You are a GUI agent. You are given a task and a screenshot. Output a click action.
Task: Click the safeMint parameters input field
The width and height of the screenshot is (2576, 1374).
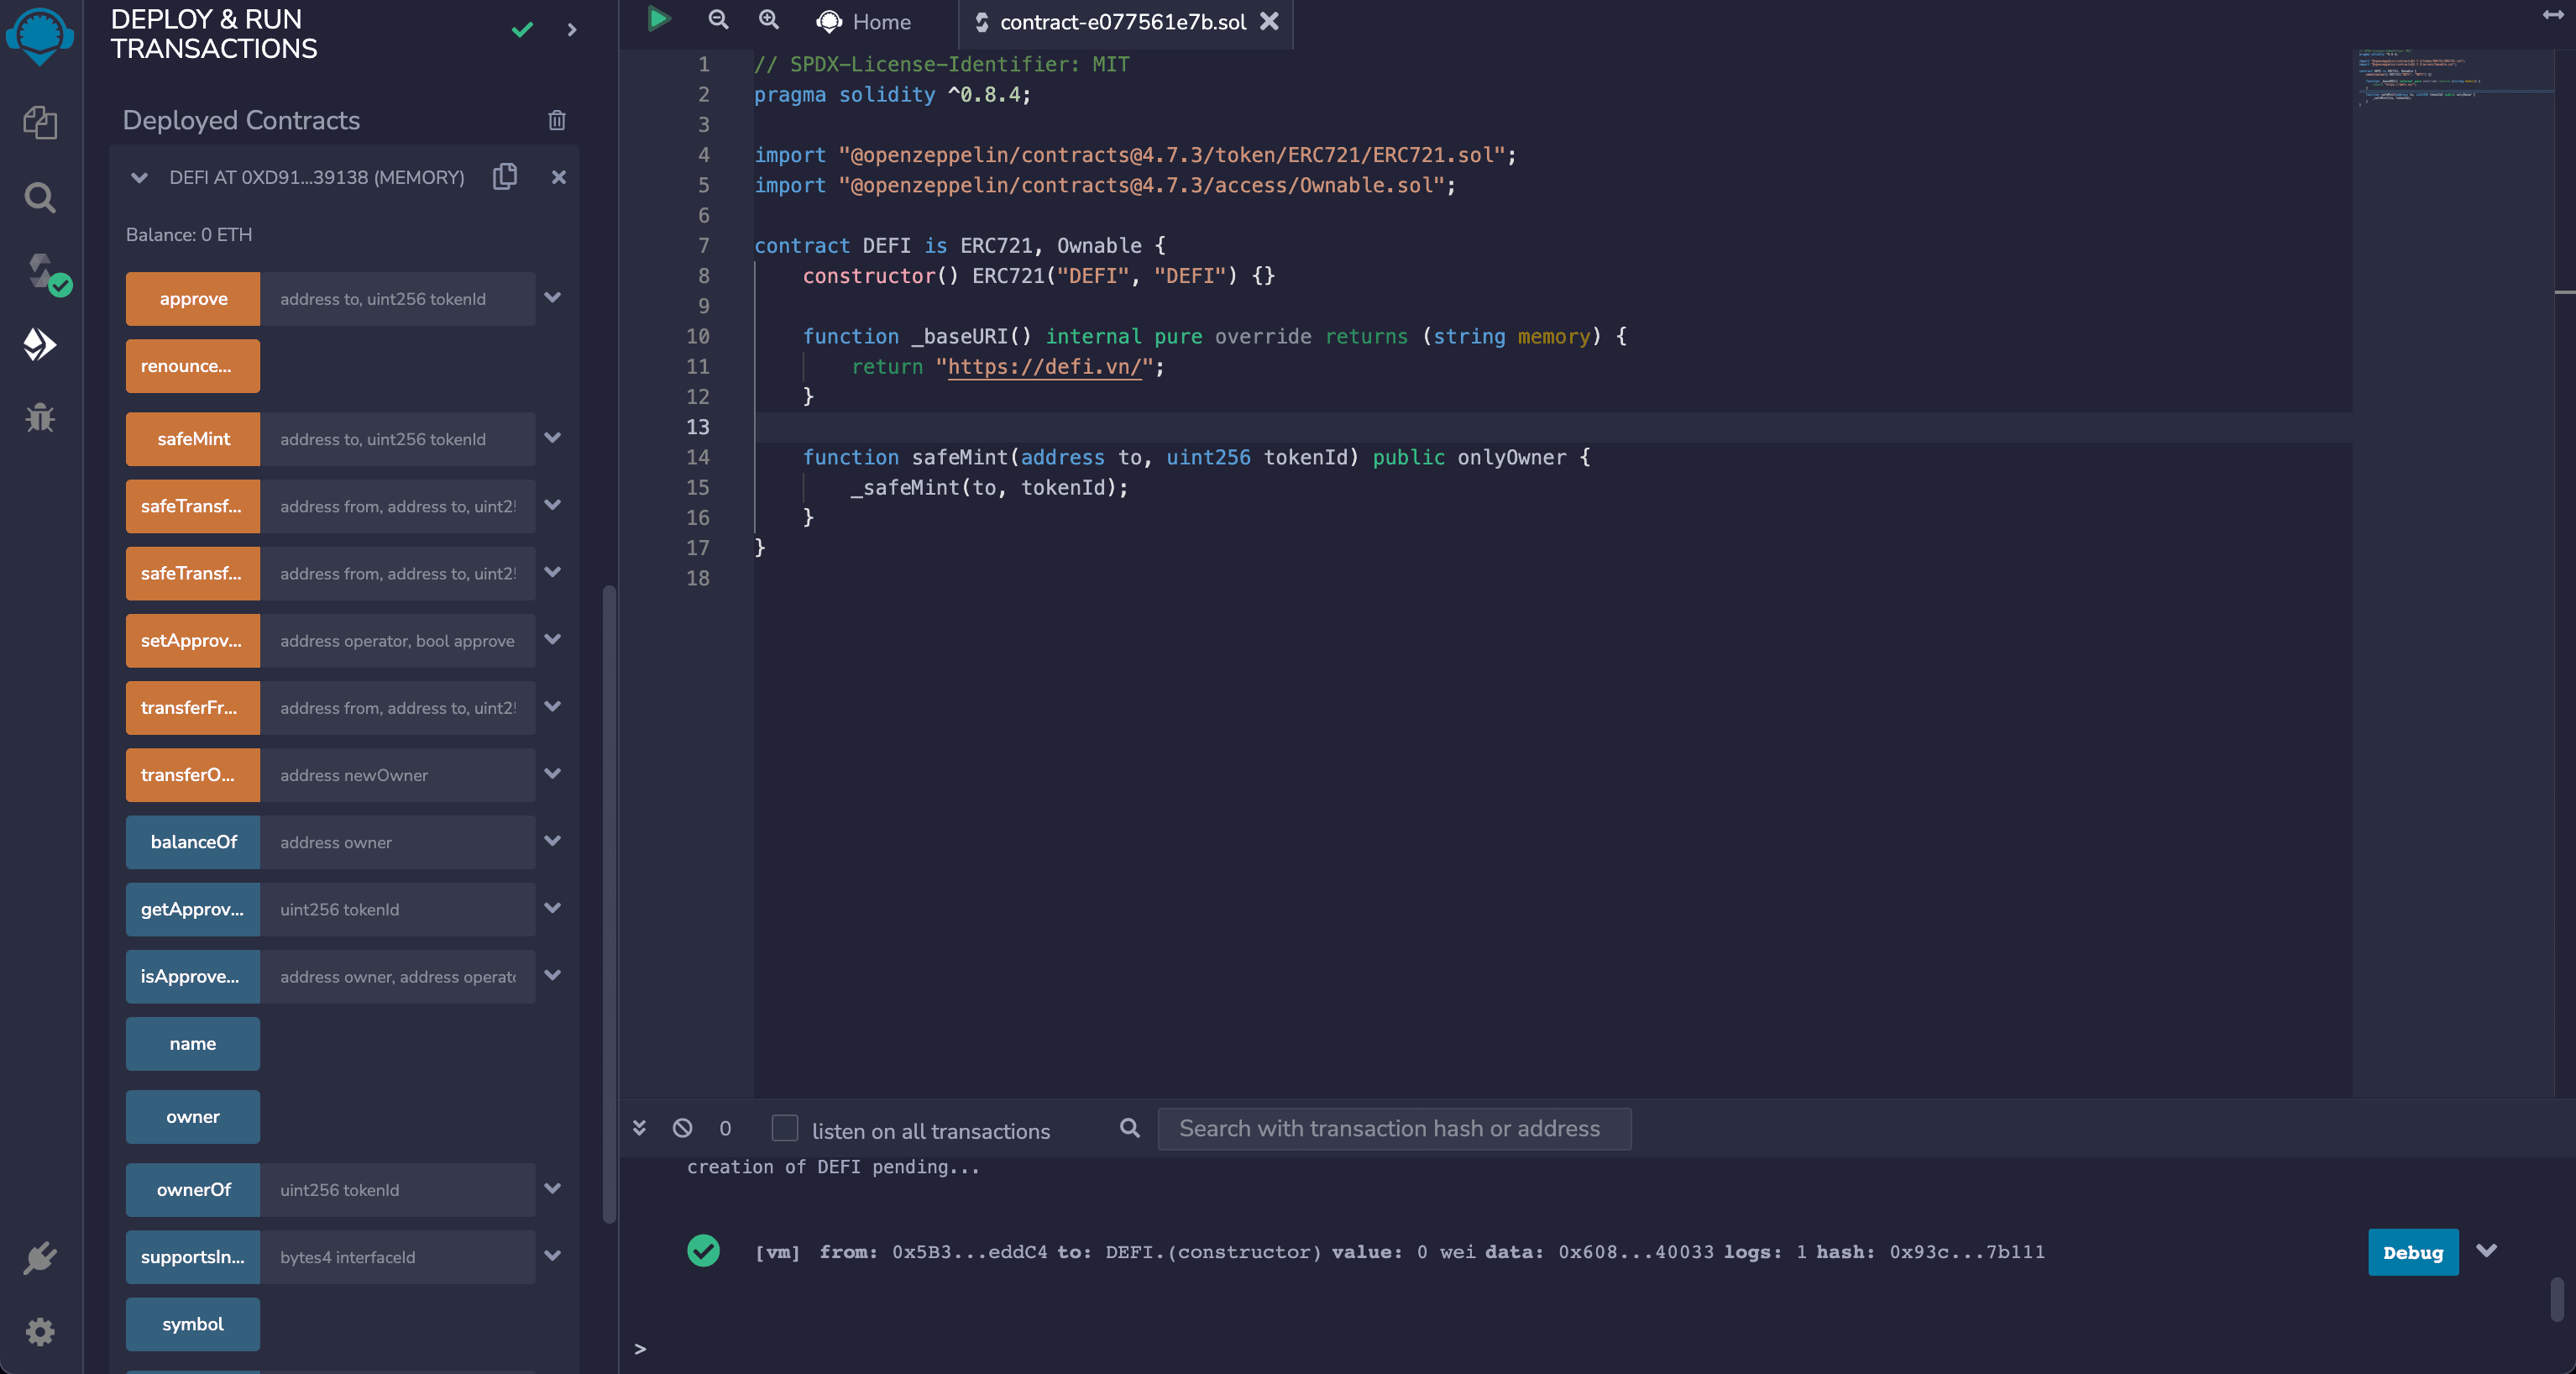pyautogui.click(x=398, y=439)
